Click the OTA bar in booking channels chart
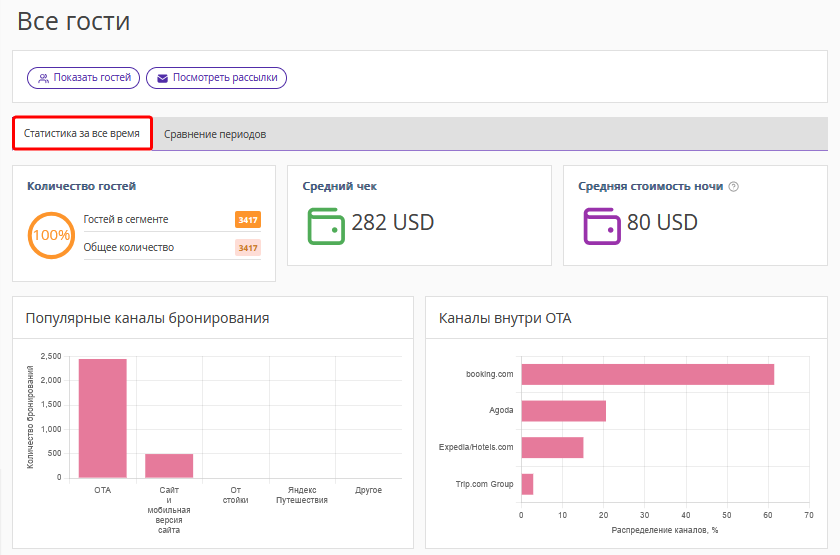 point(103,418)
